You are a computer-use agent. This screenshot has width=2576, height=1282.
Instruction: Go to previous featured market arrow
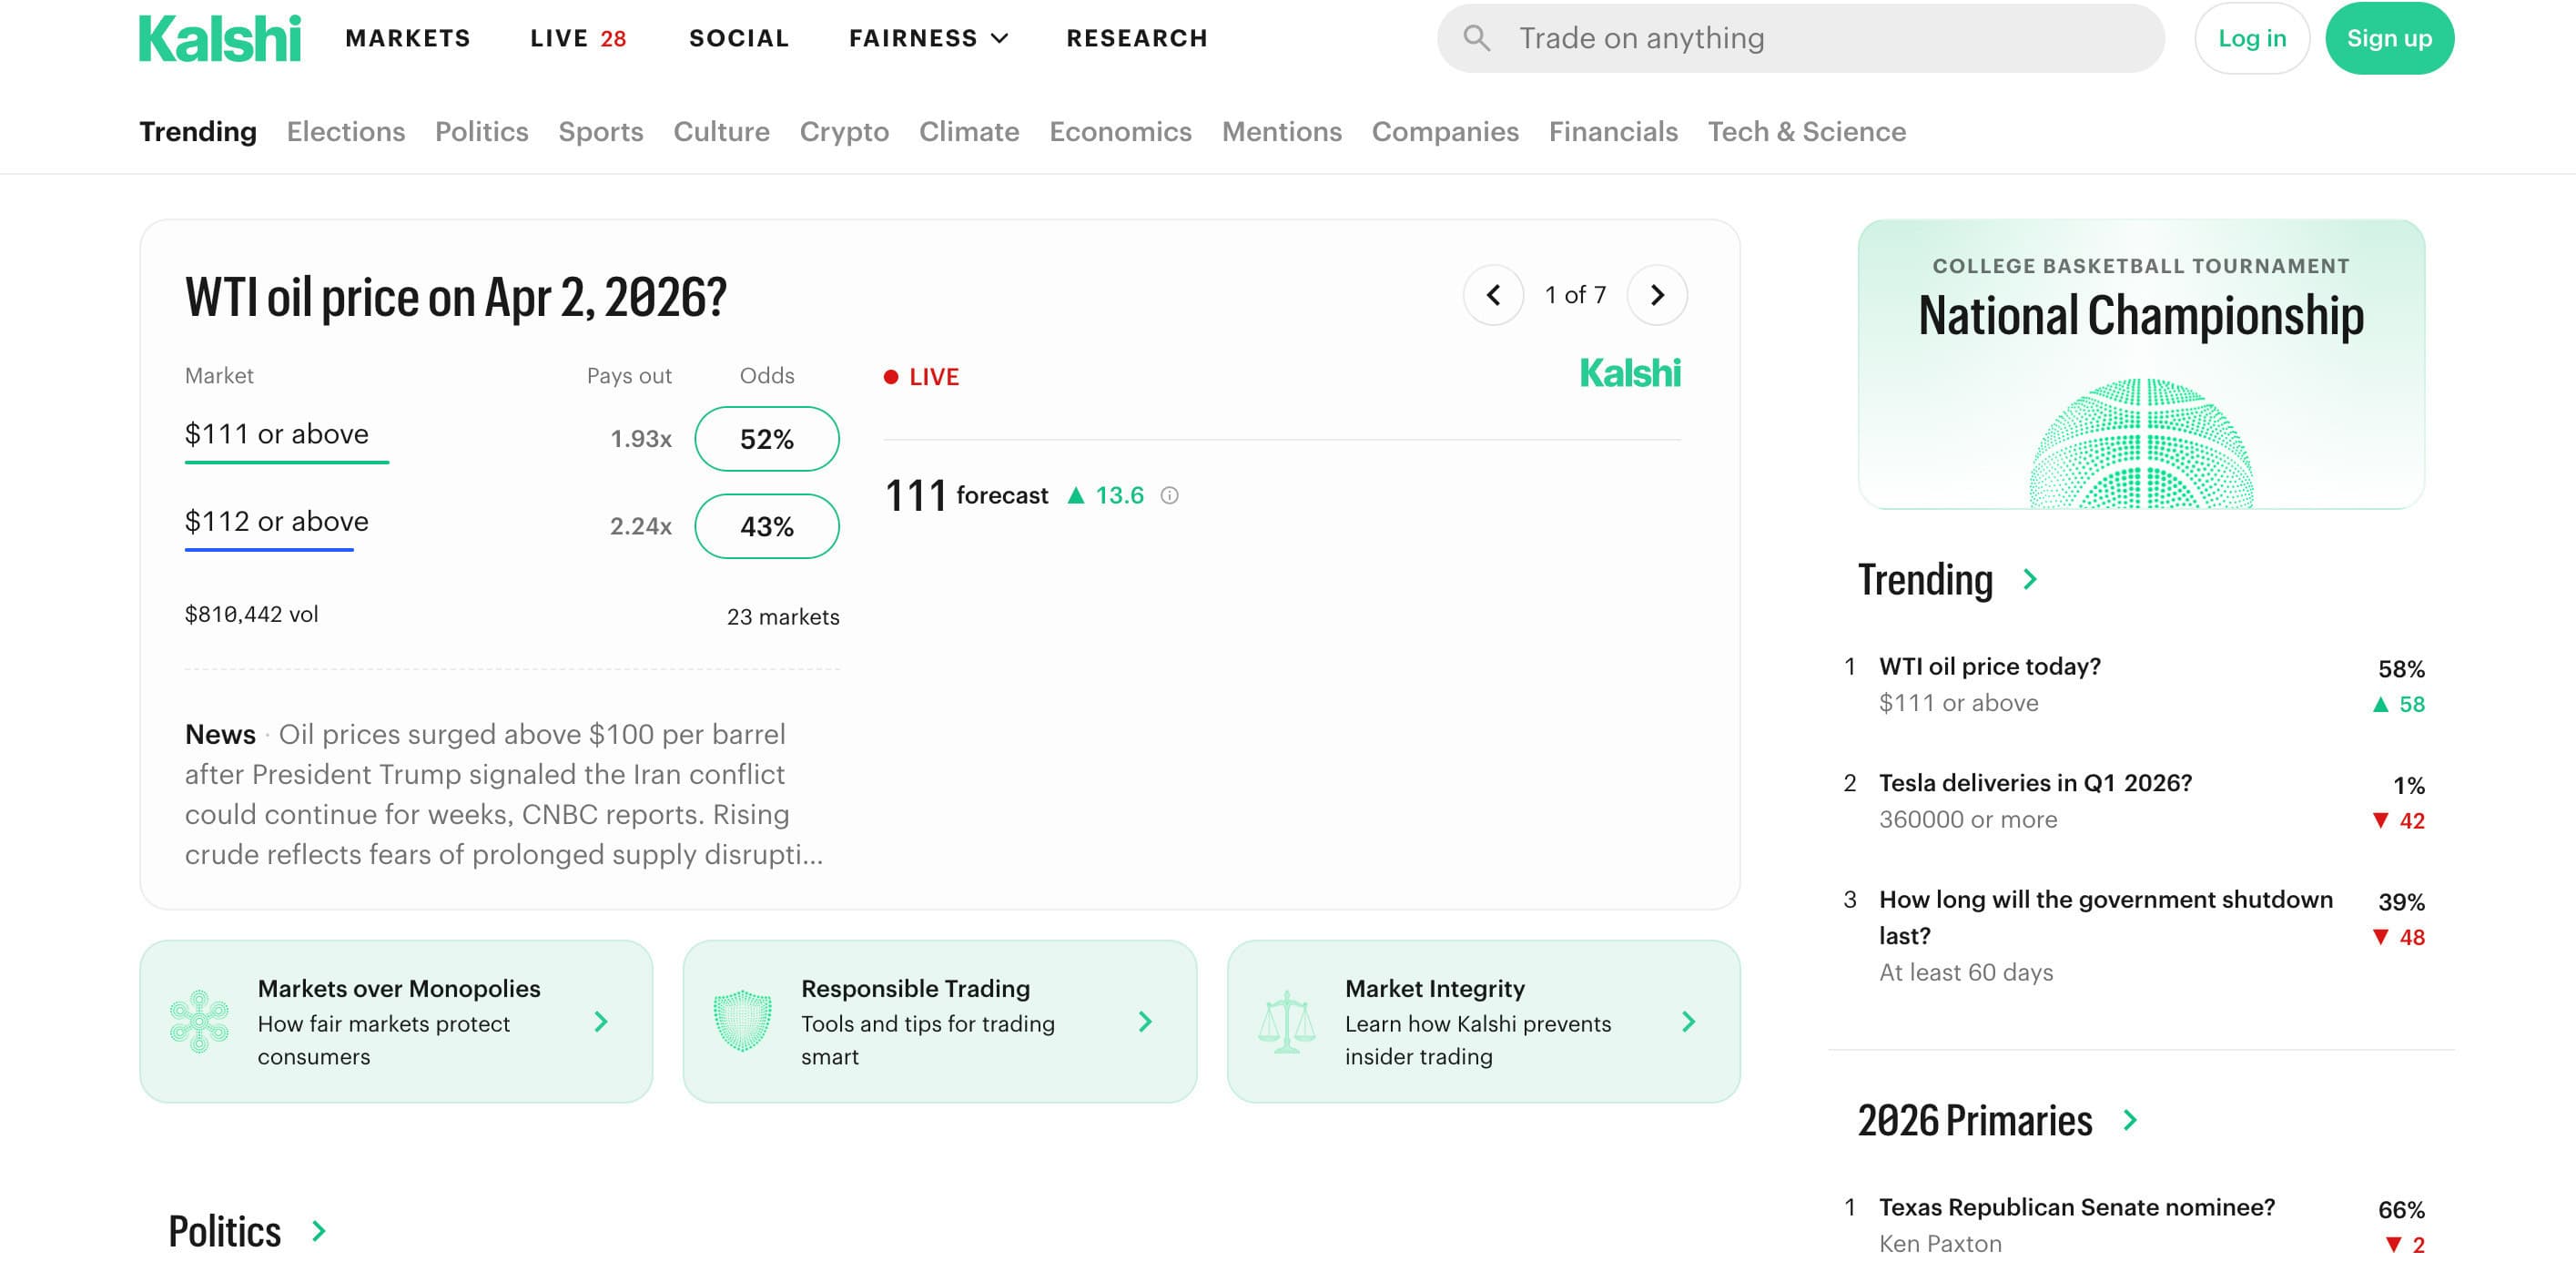pos(1493,295)
